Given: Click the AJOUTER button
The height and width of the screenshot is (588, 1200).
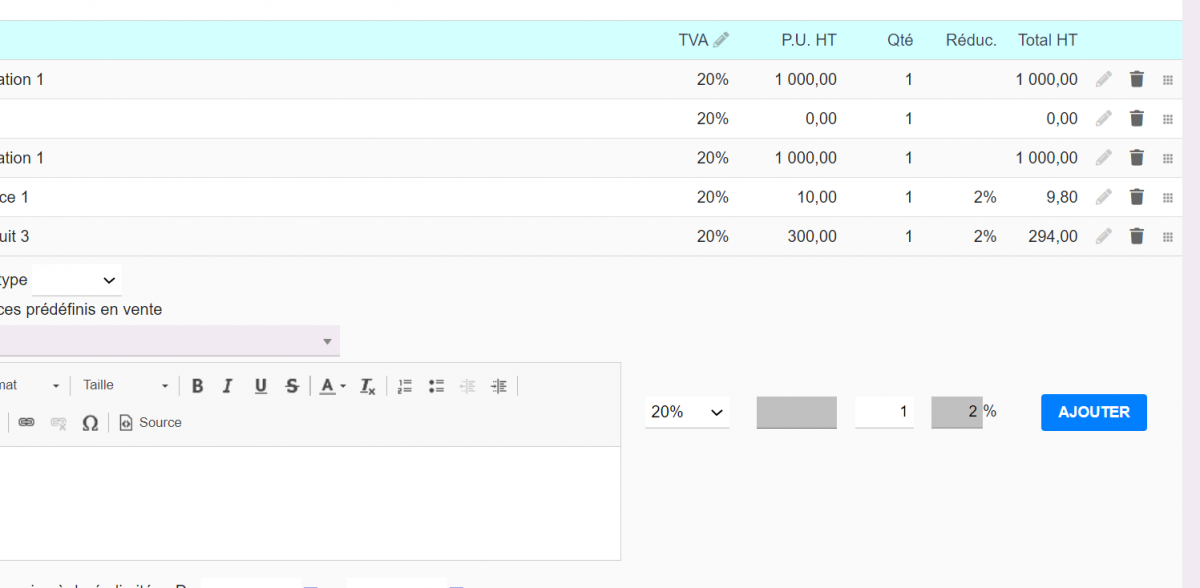Looking at the screenshot, I should coord(1093,412).
